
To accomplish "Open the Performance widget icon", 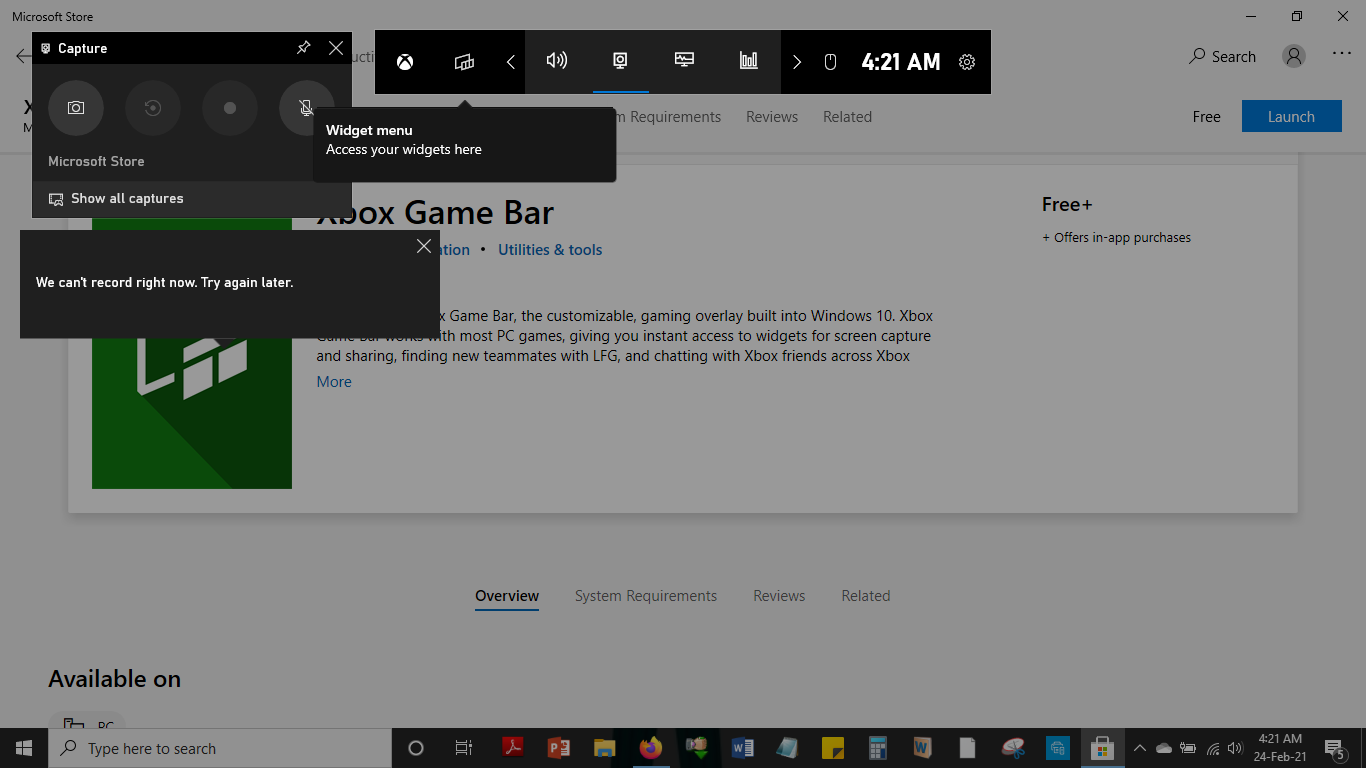I will [x=684, y=61].
